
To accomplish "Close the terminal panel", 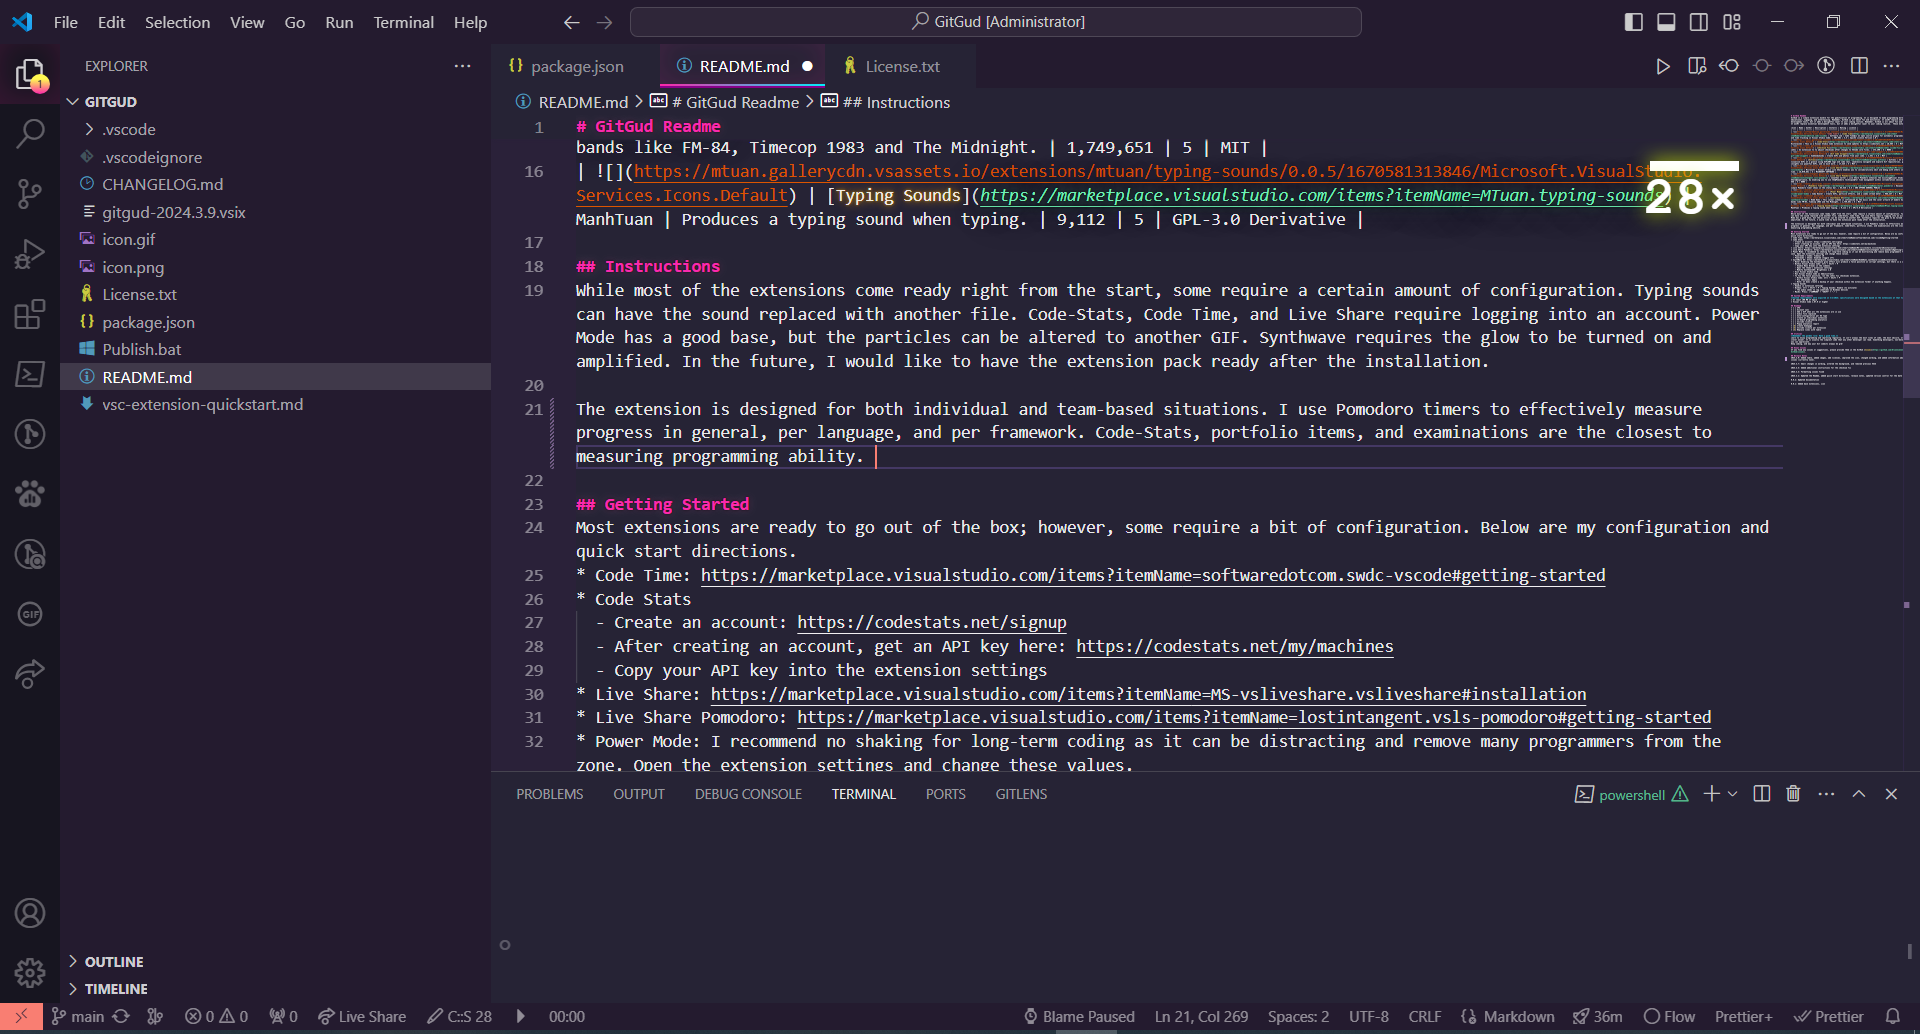I will click(1891, 794).
